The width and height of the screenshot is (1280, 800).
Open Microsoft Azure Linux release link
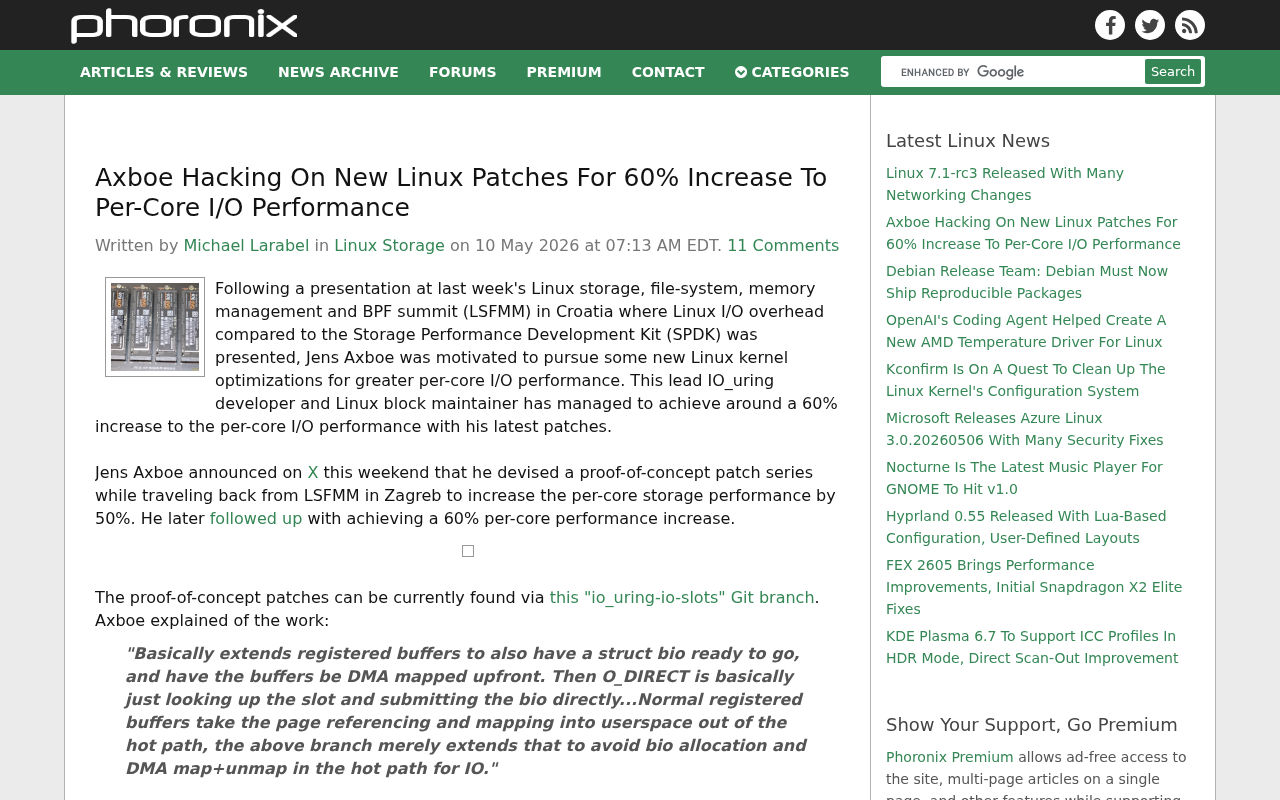1025,429
